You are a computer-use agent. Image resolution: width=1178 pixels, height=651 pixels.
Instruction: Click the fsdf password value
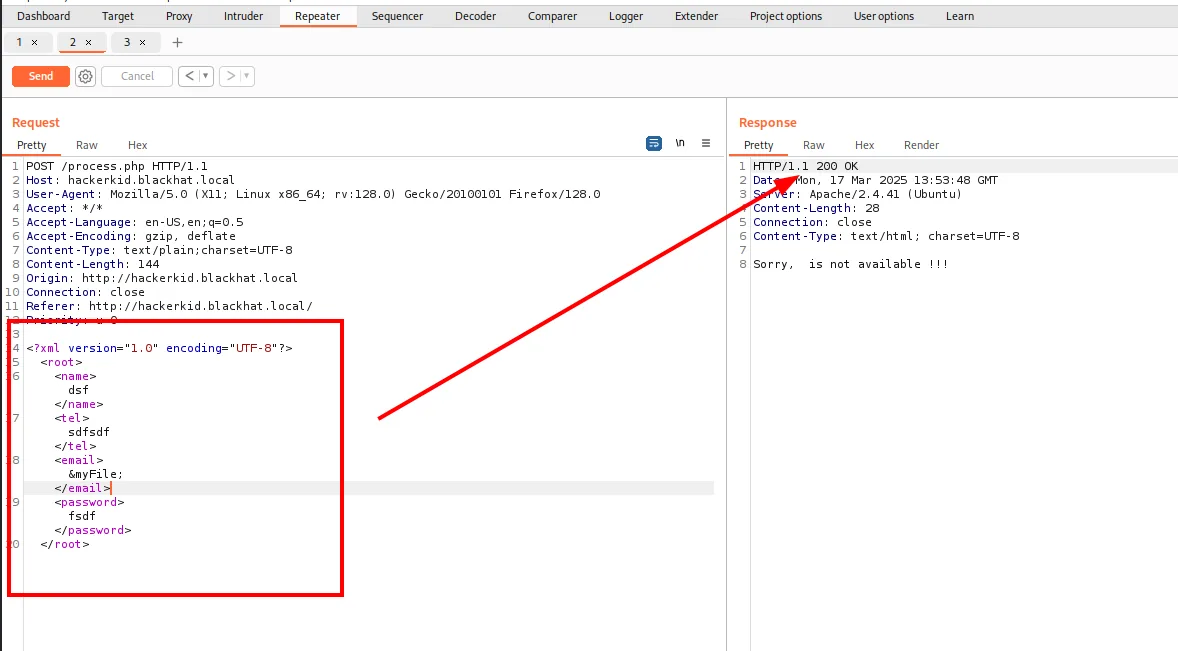pyautogui.click(x=82, y=516)
